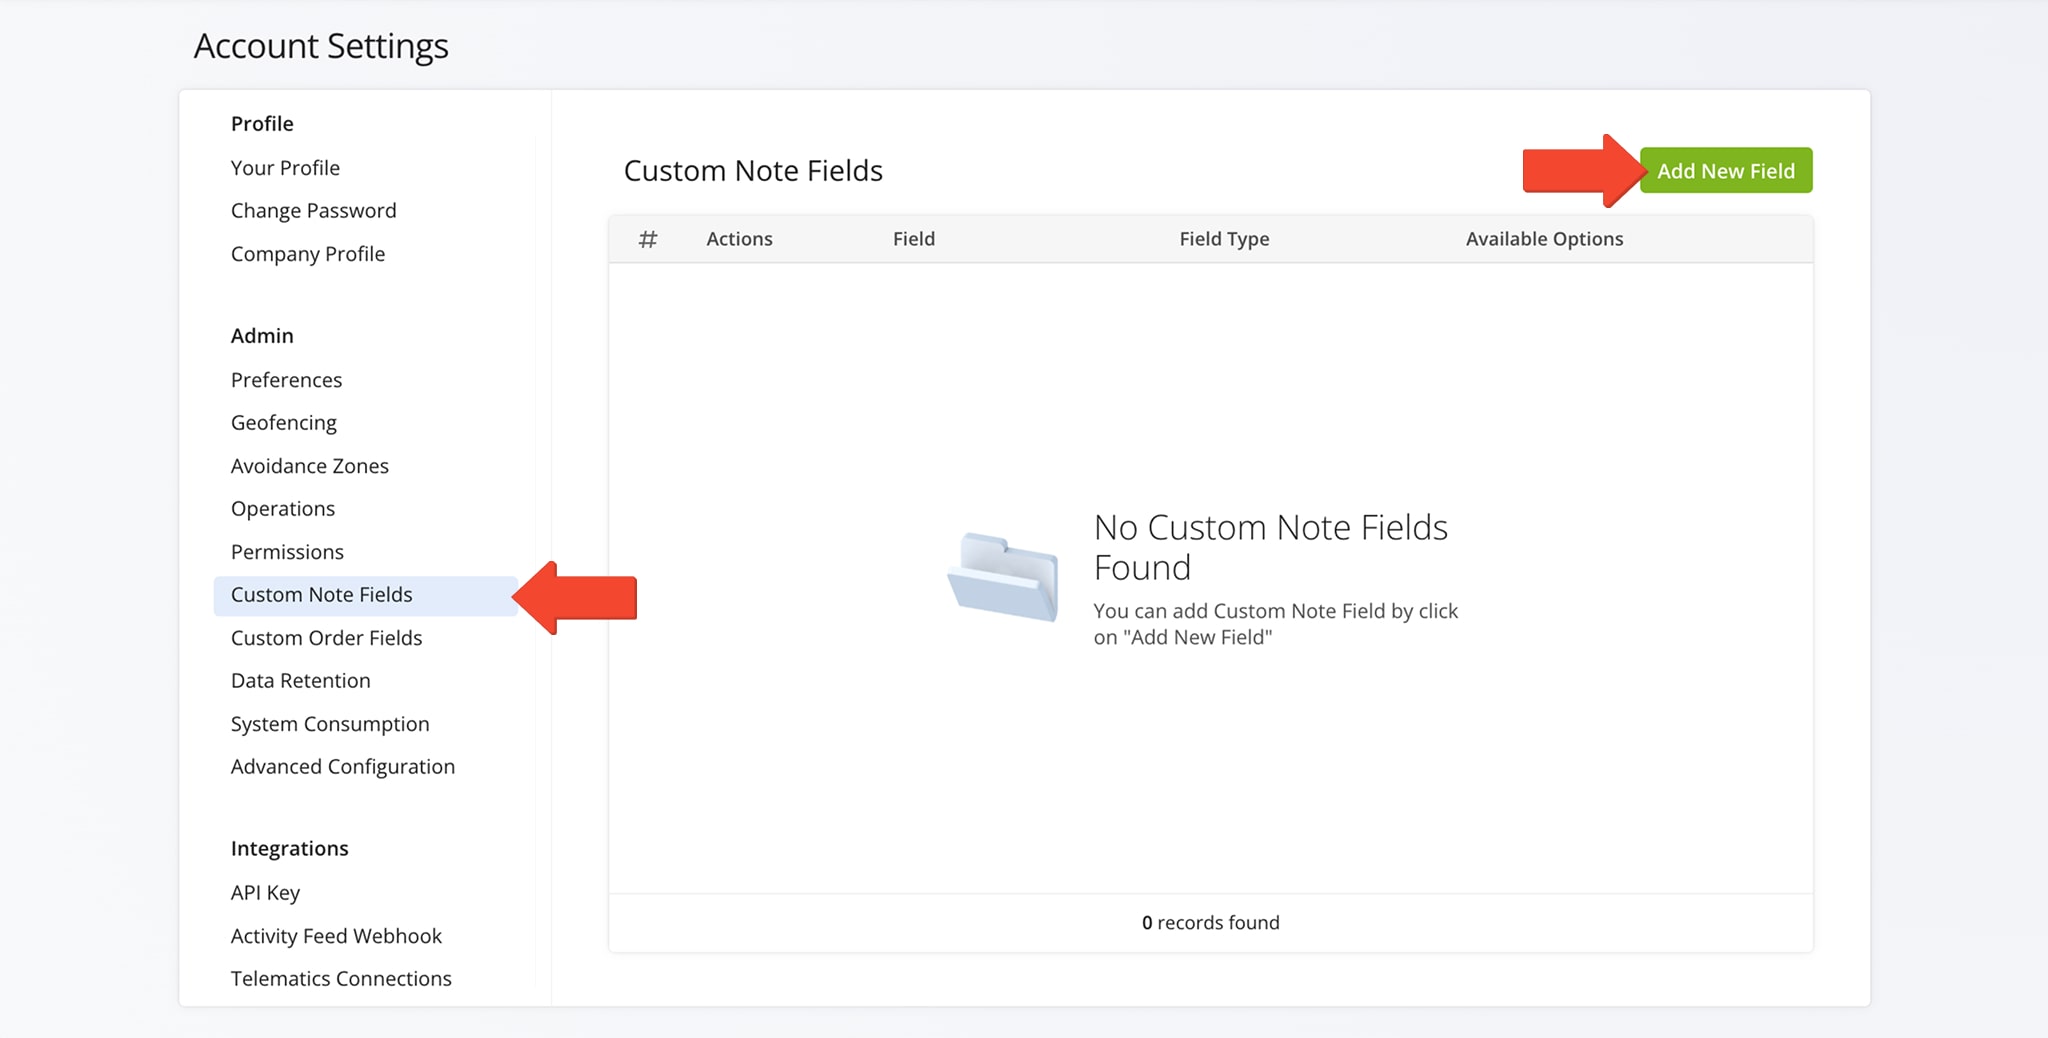
Task: Open Company Profile section
Action: [x=308, y=254]
